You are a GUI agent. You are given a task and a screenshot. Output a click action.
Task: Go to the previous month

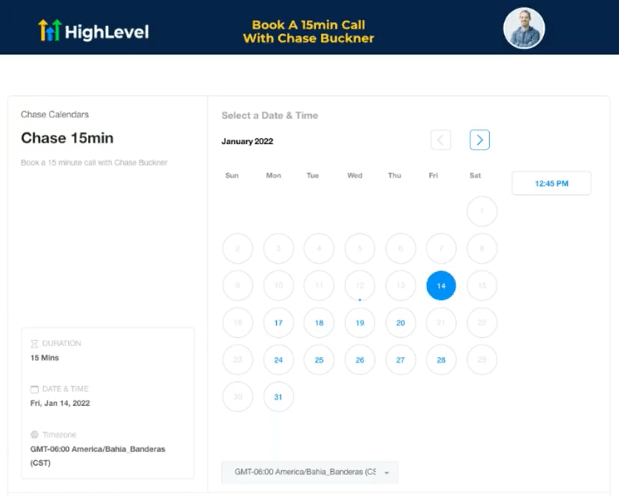(441, 140)
